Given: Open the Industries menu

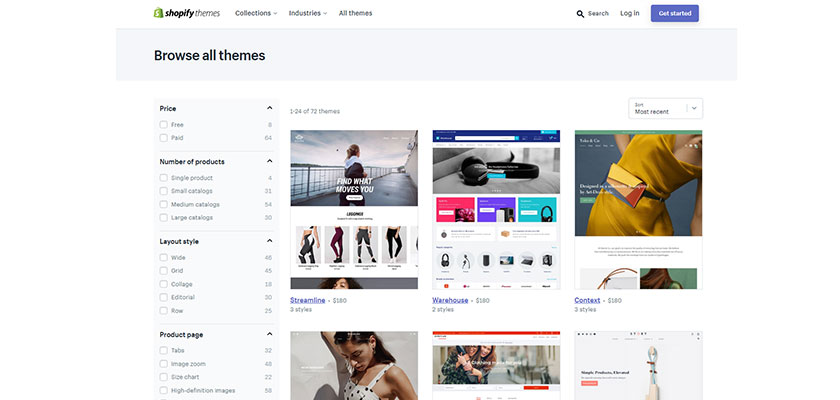Looking at the screenshot, I should pos(308,13).
